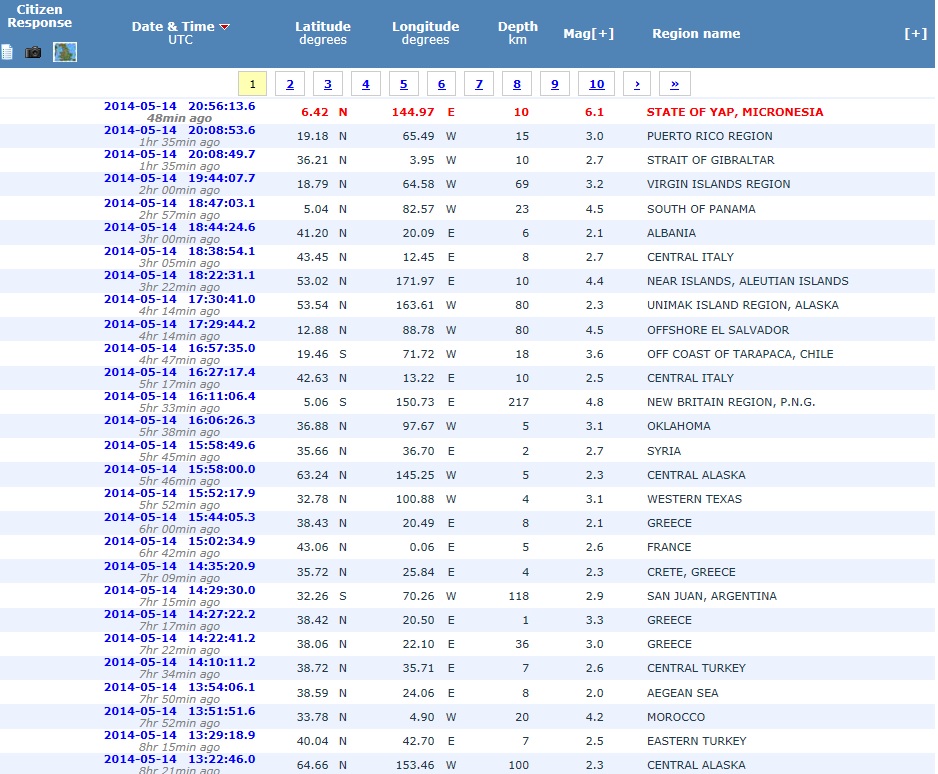Go to next page with single arrow
938x774 pixels.
637,84
